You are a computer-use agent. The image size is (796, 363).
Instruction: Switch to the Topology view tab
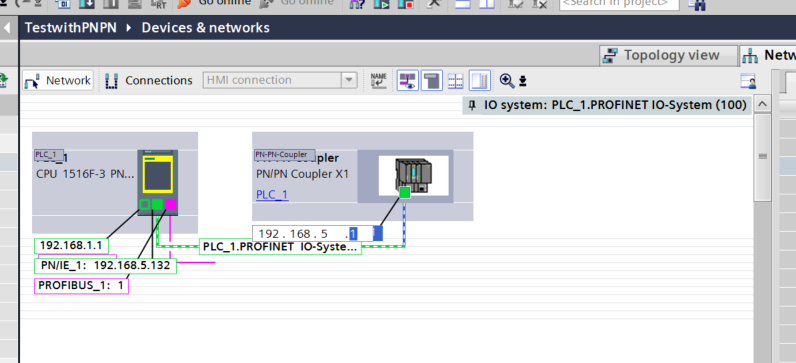pos(668,55)
